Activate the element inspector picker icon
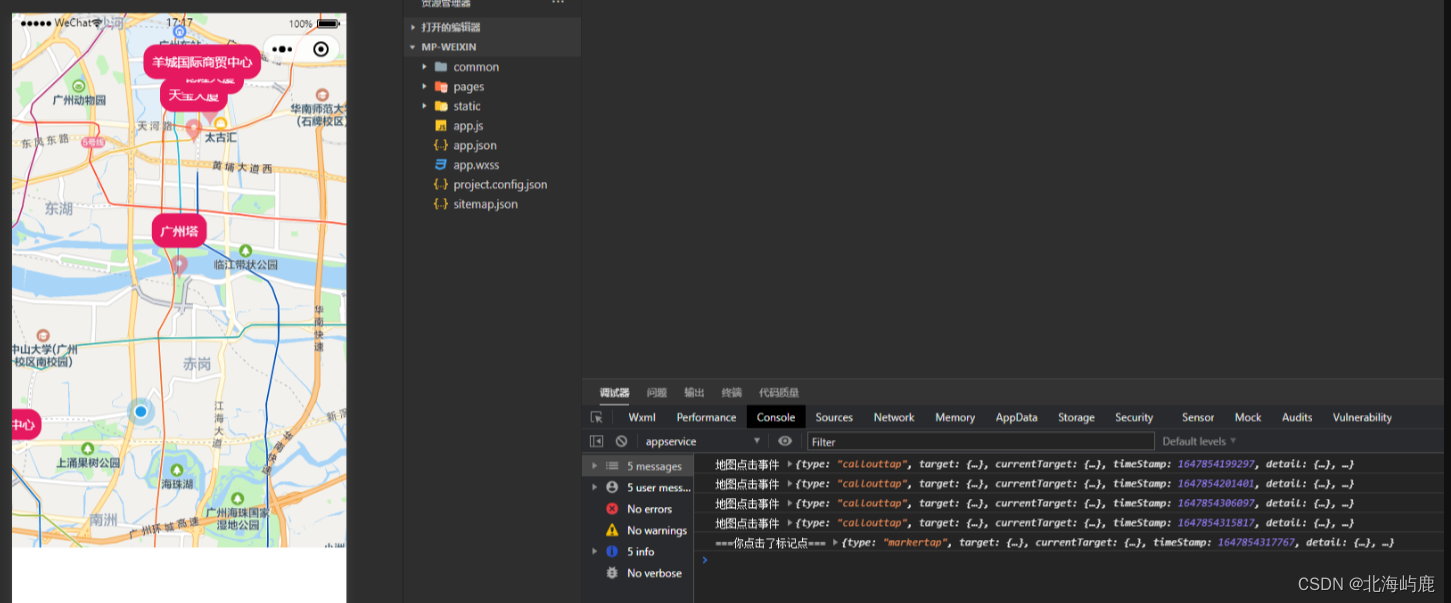 tap(597, 418)
